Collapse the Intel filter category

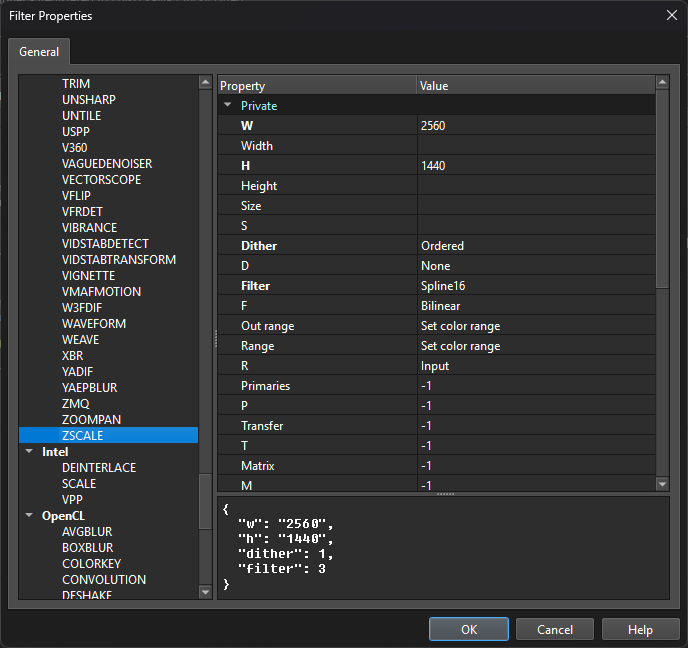pyautogui.click(x=29, y=452)
